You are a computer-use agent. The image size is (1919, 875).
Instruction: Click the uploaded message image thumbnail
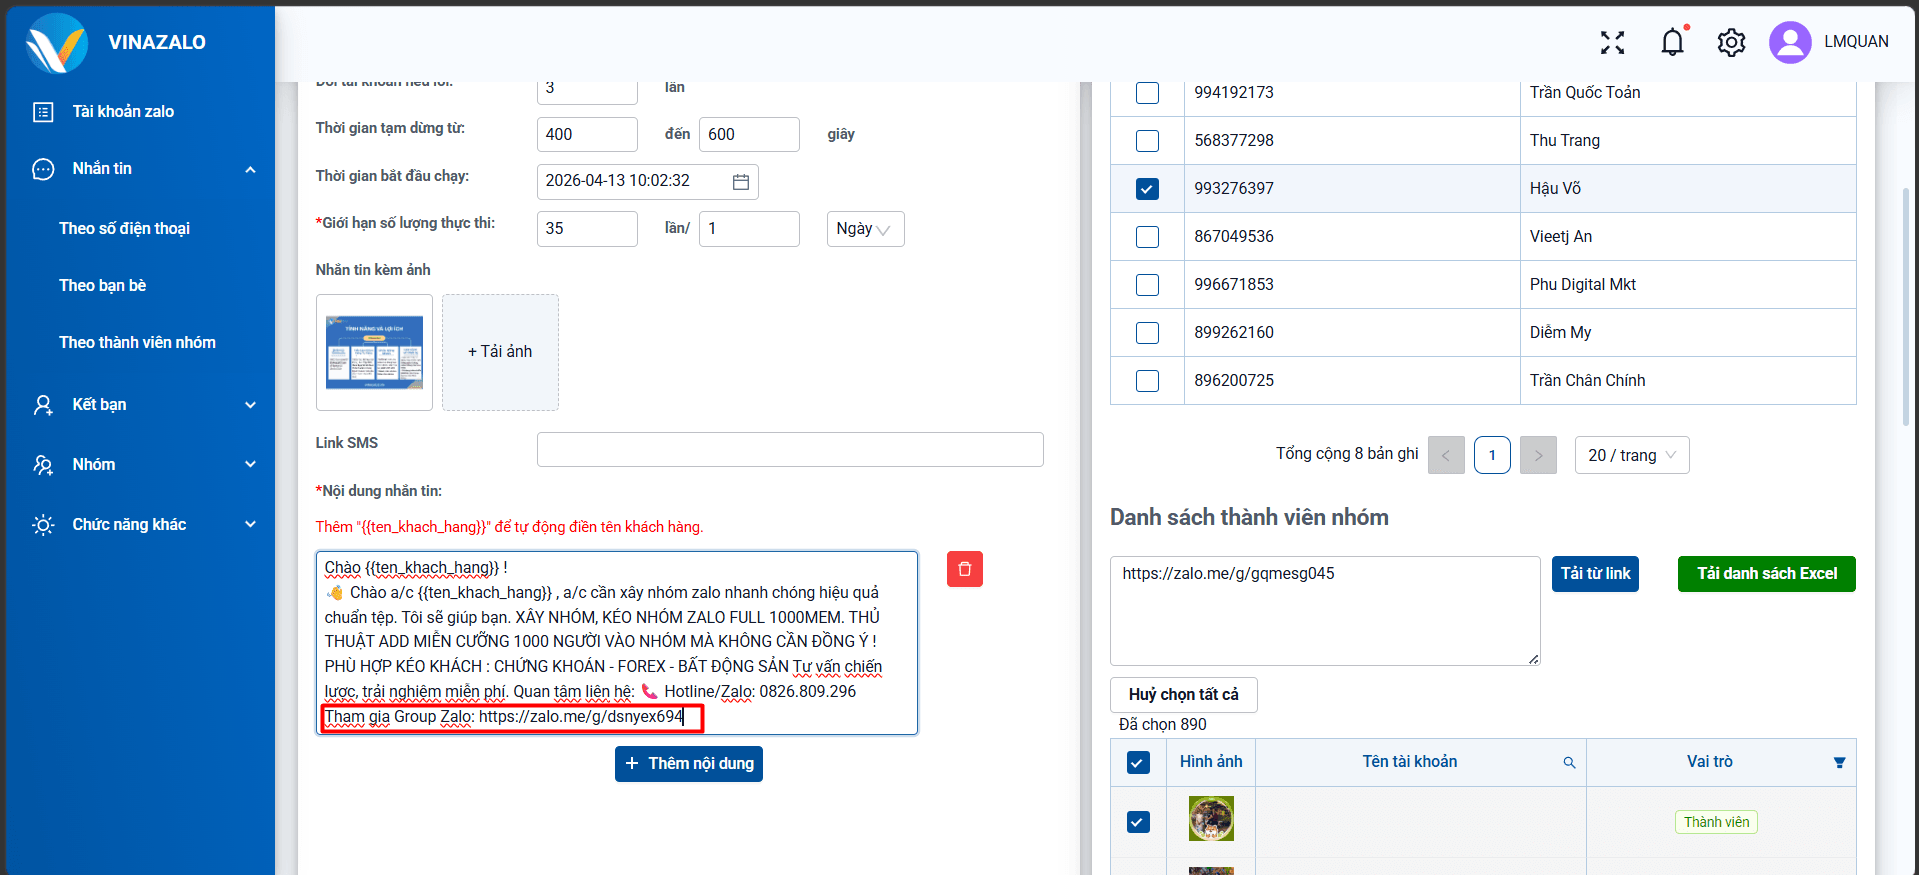coord(374,352)
